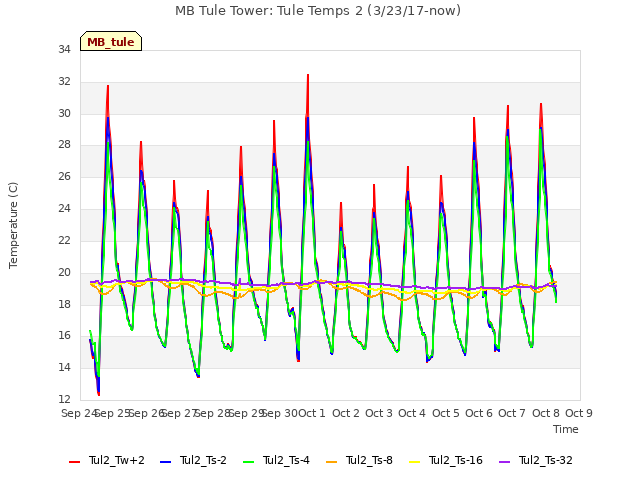Click the Oct 3 x-axis tick label
Viewport: 640px width, 480px height.
point(379,413)
